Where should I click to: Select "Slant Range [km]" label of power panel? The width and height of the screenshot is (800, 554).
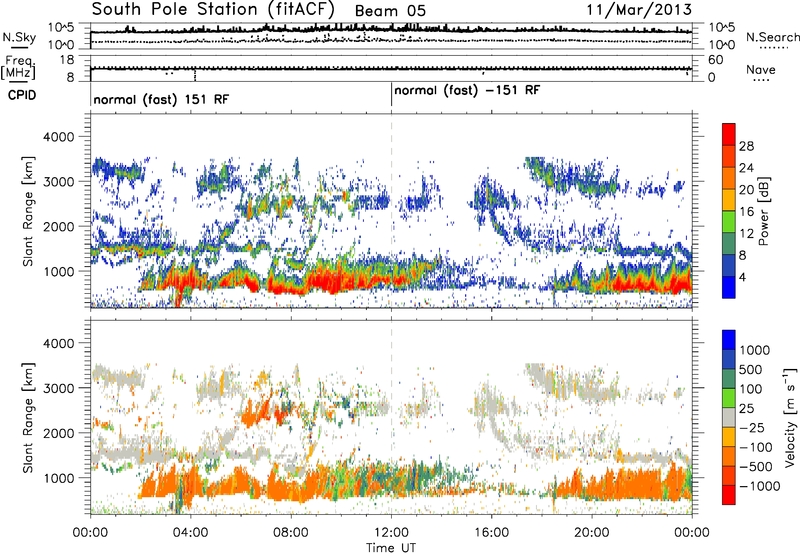28,211
